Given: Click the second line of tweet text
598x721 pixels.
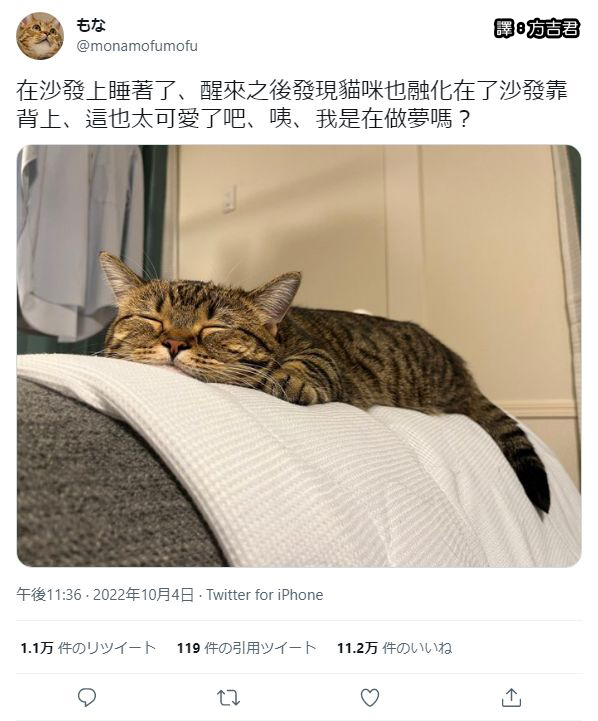Looking at the screenshot, I should tap(244, 119).
